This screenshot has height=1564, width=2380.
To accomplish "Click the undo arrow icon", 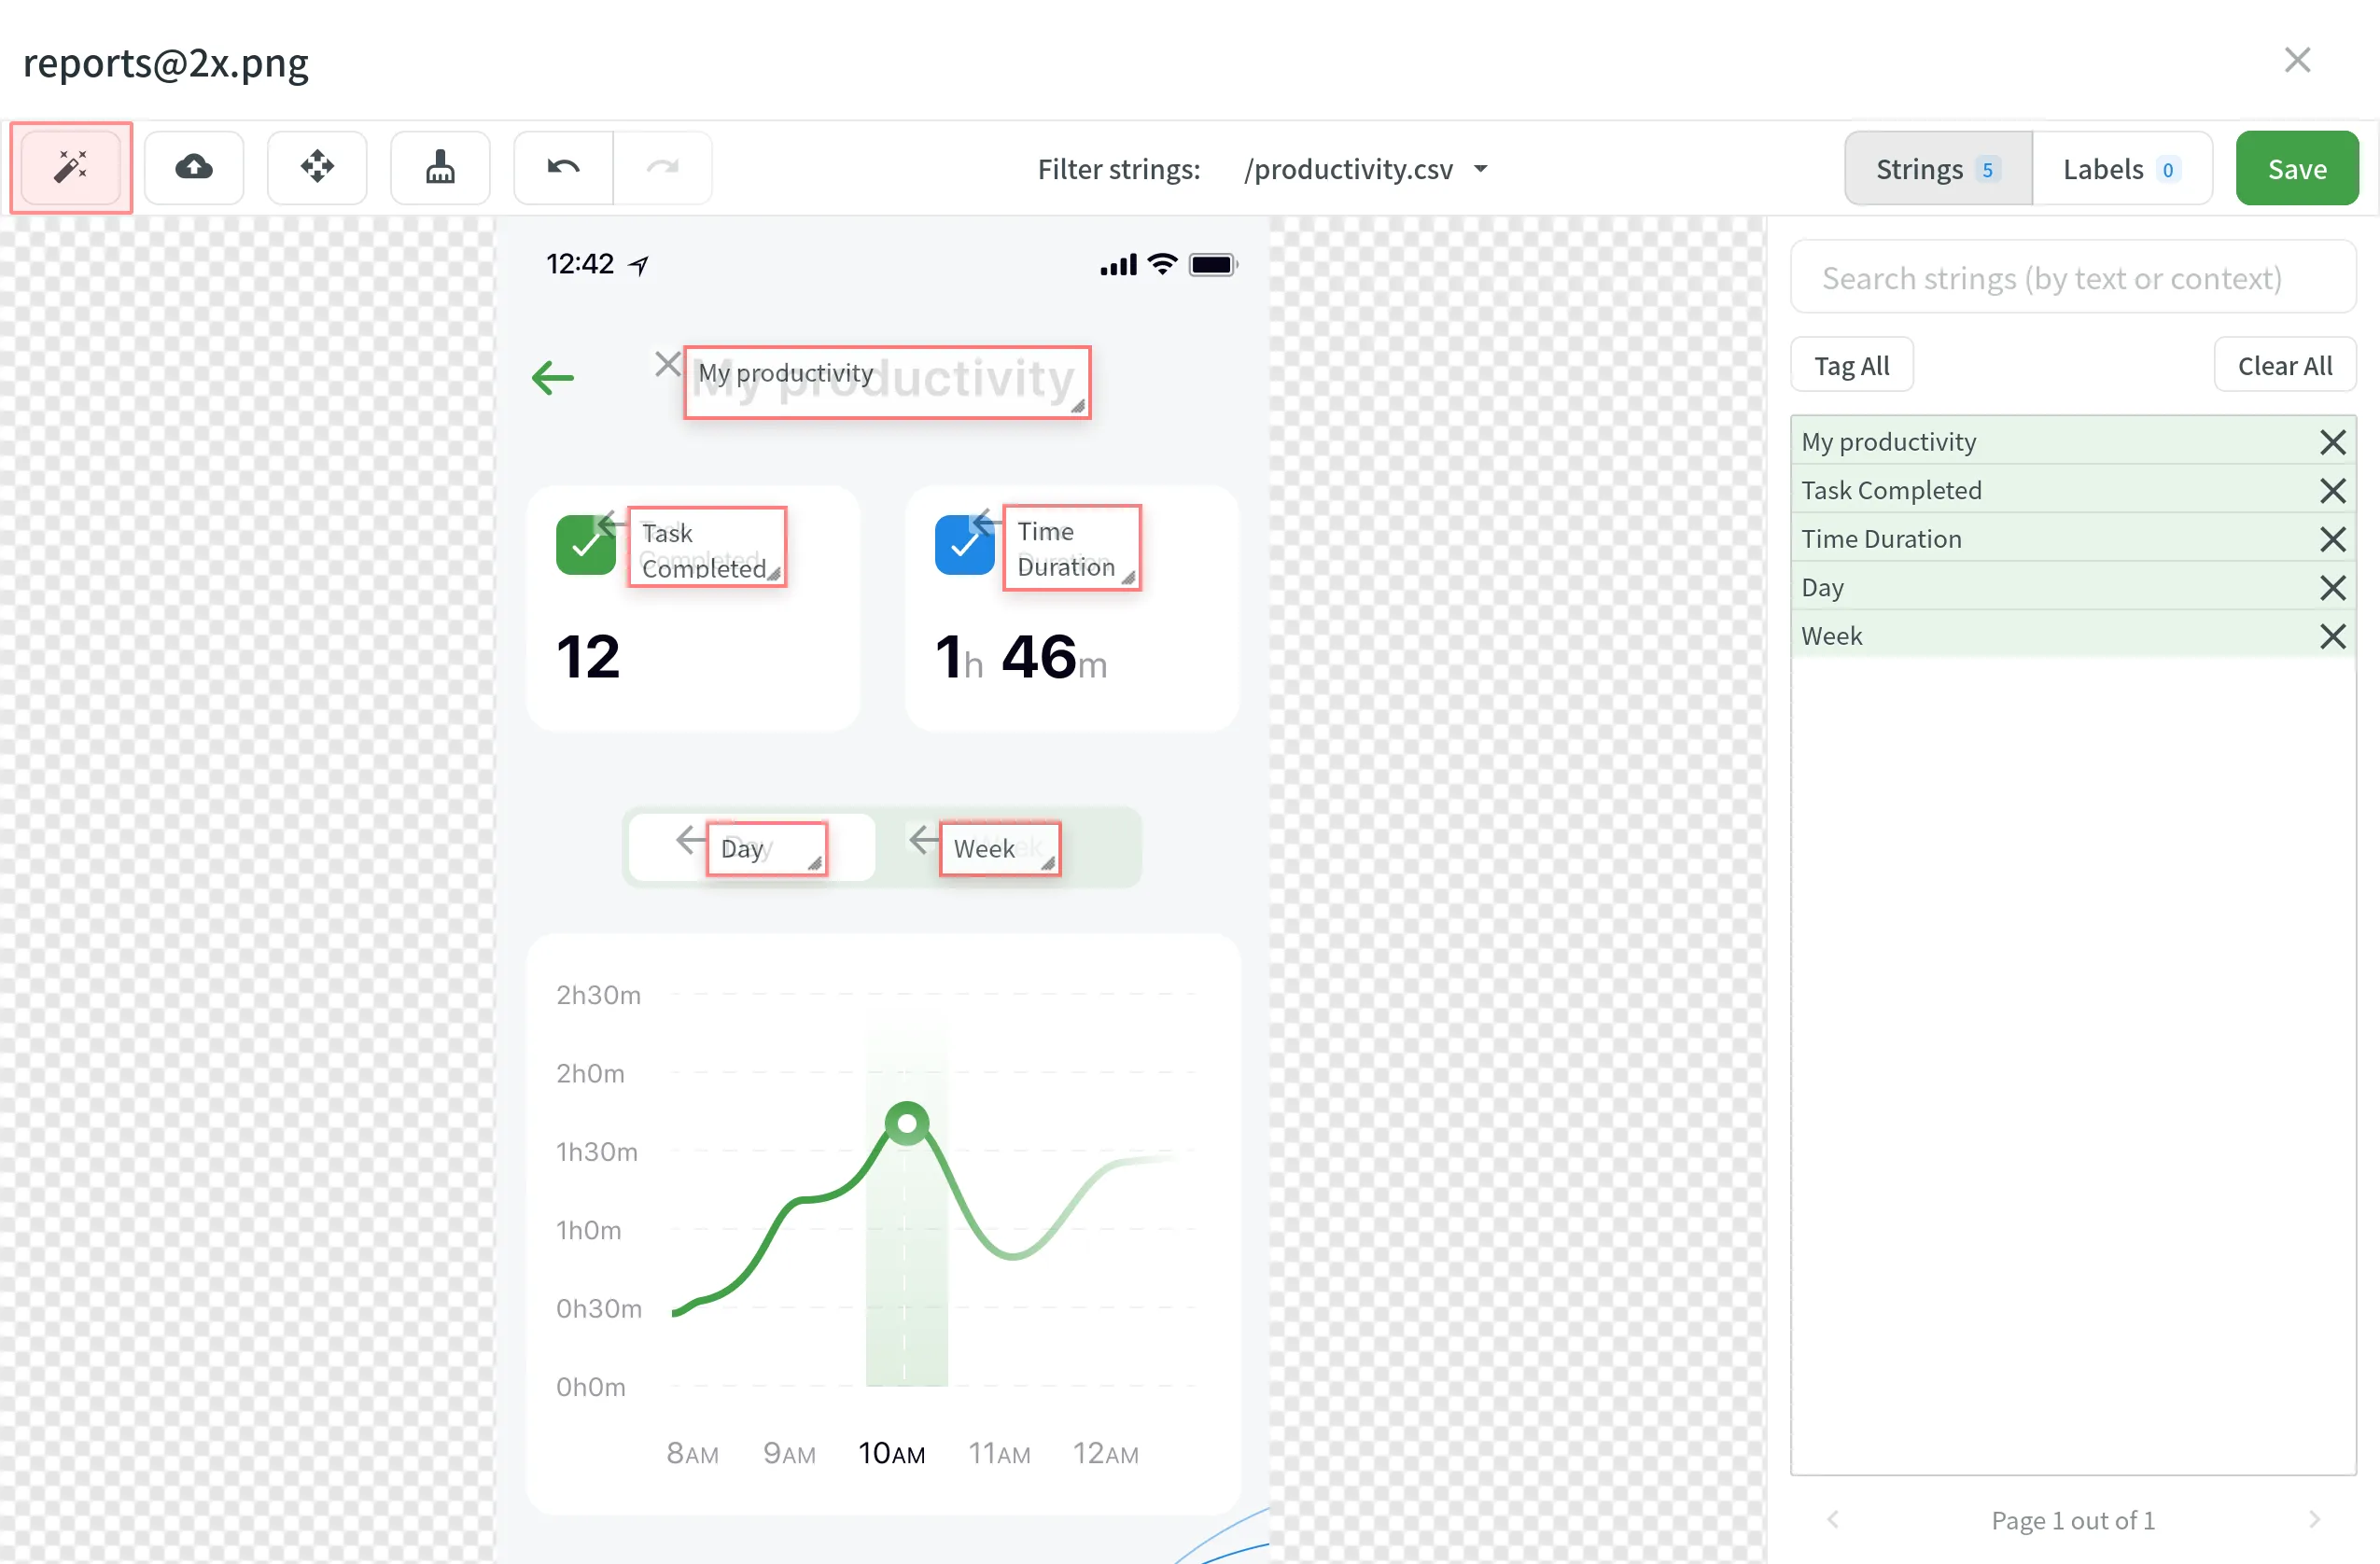I will [x=564, y=168].
